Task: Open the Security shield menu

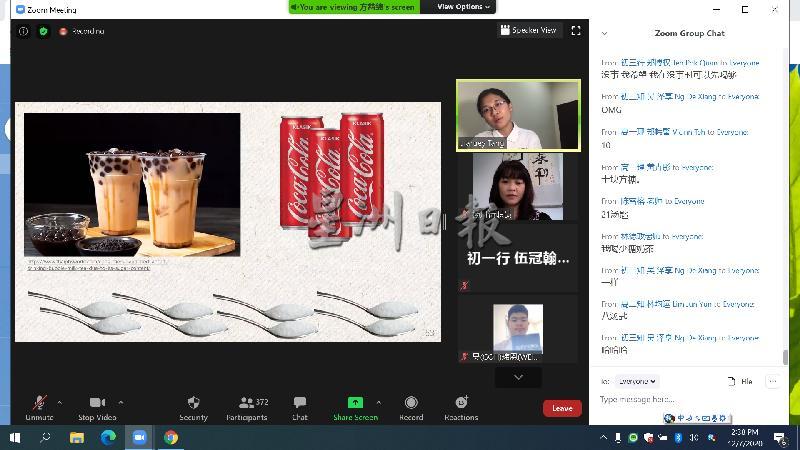Action: [x=193, y=408]
